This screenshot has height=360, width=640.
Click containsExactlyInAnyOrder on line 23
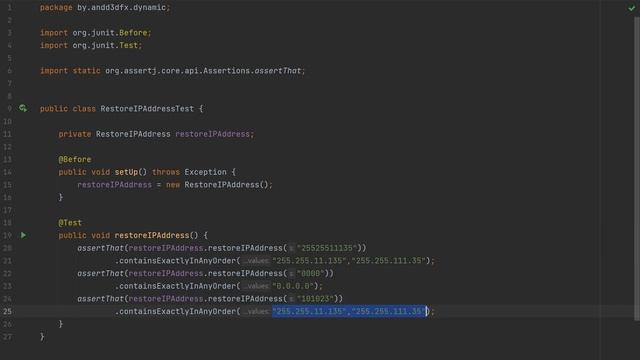pos(178,286)
